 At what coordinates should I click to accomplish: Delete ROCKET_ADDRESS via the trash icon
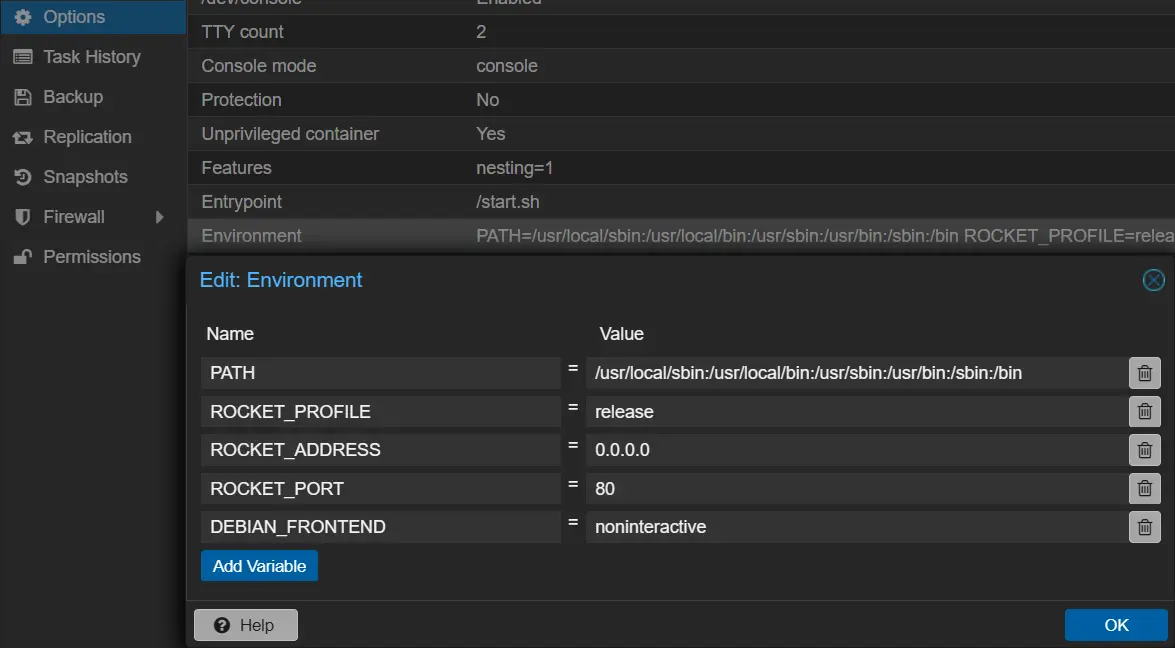1144,449
